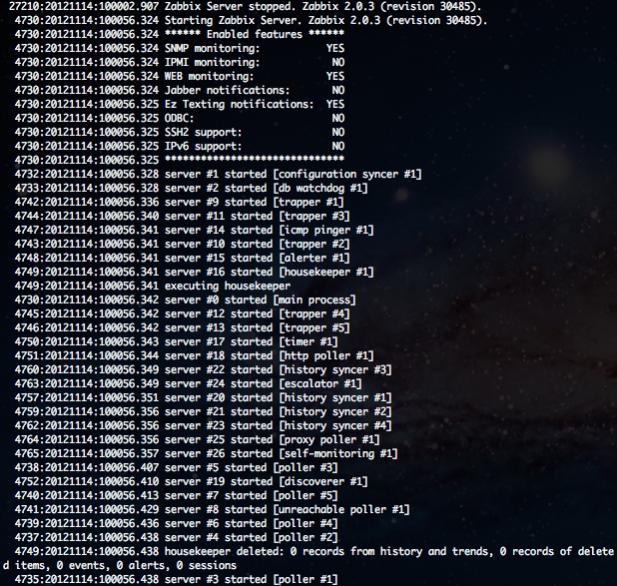Click the 'Jabber notifications: NO' line
This screenshot has height=586, width=617.
(179, 91)
